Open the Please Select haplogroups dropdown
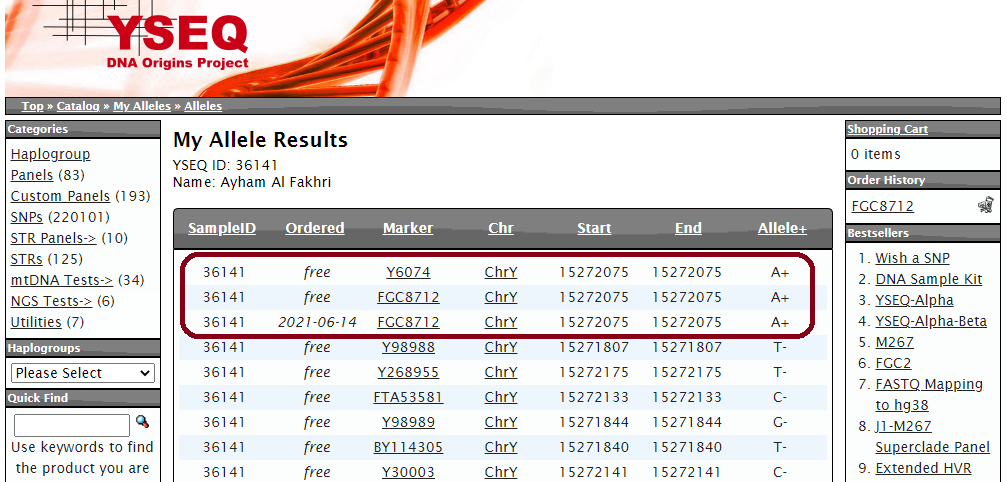Viewport: 1007px width, 482px height. tap(83, 373)
